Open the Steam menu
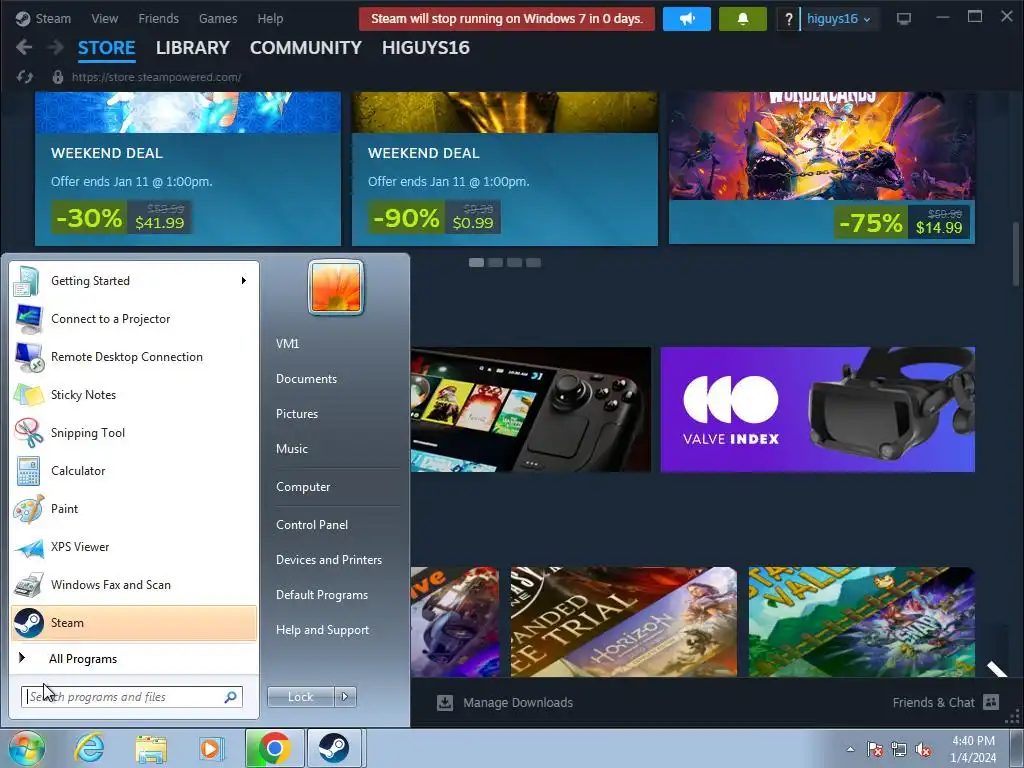 tap(53, 18)
